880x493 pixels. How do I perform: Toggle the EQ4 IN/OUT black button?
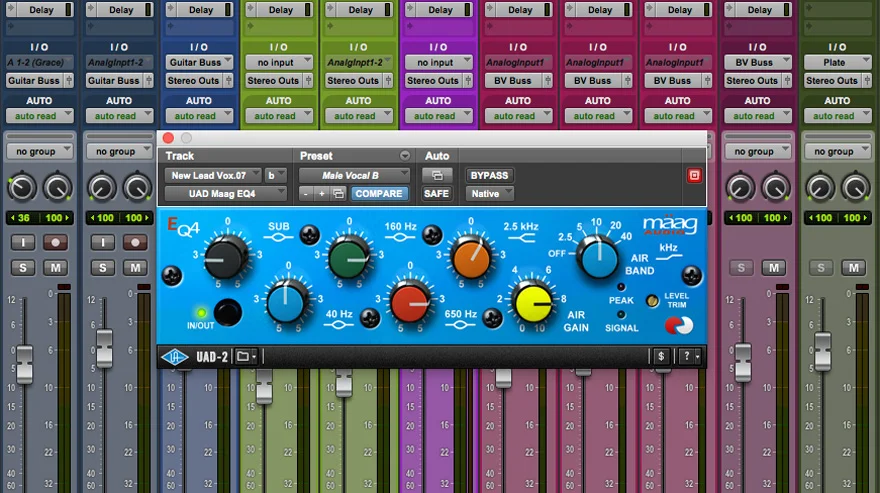(228, 313)
